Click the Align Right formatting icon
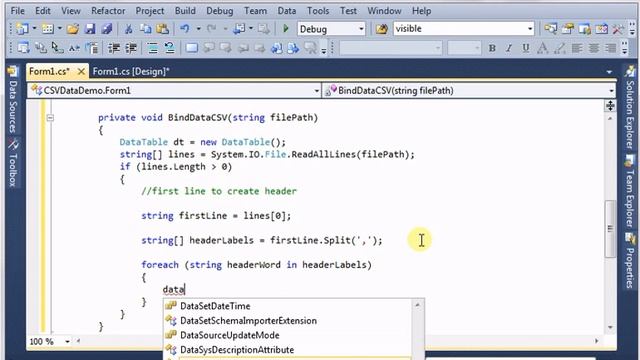This screenshot has height=360, width=640. (x=611, y=48)
